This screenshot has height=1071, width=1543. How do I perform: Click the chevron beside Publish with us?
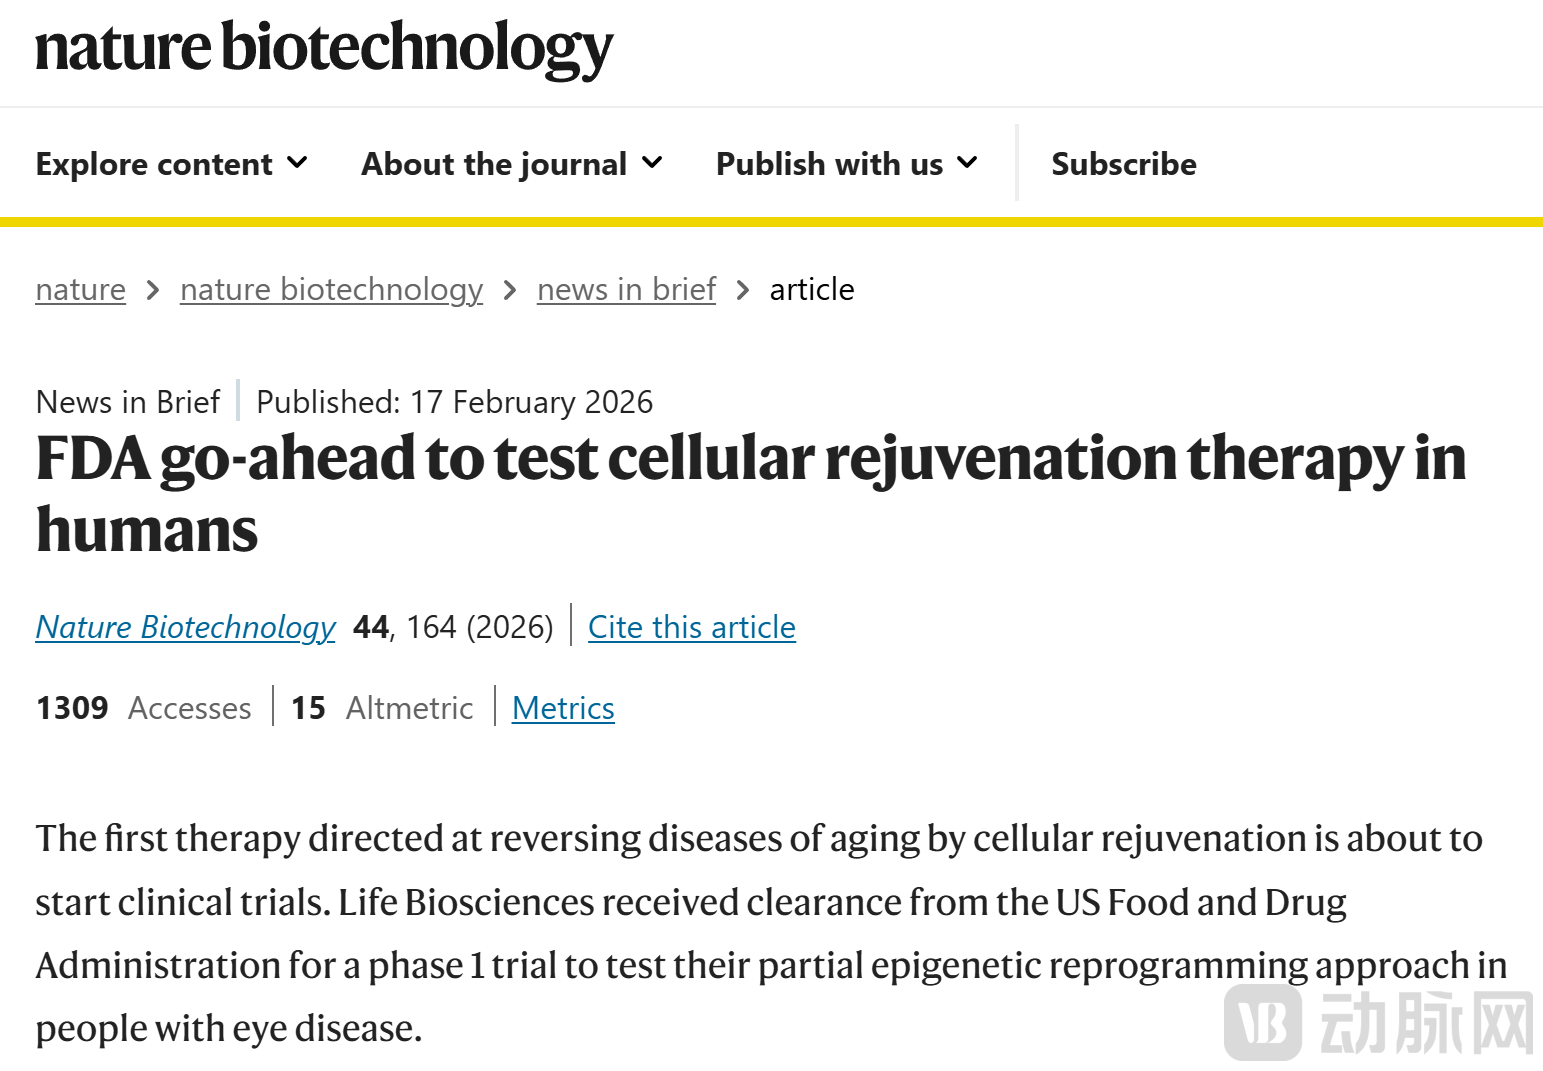967,162
